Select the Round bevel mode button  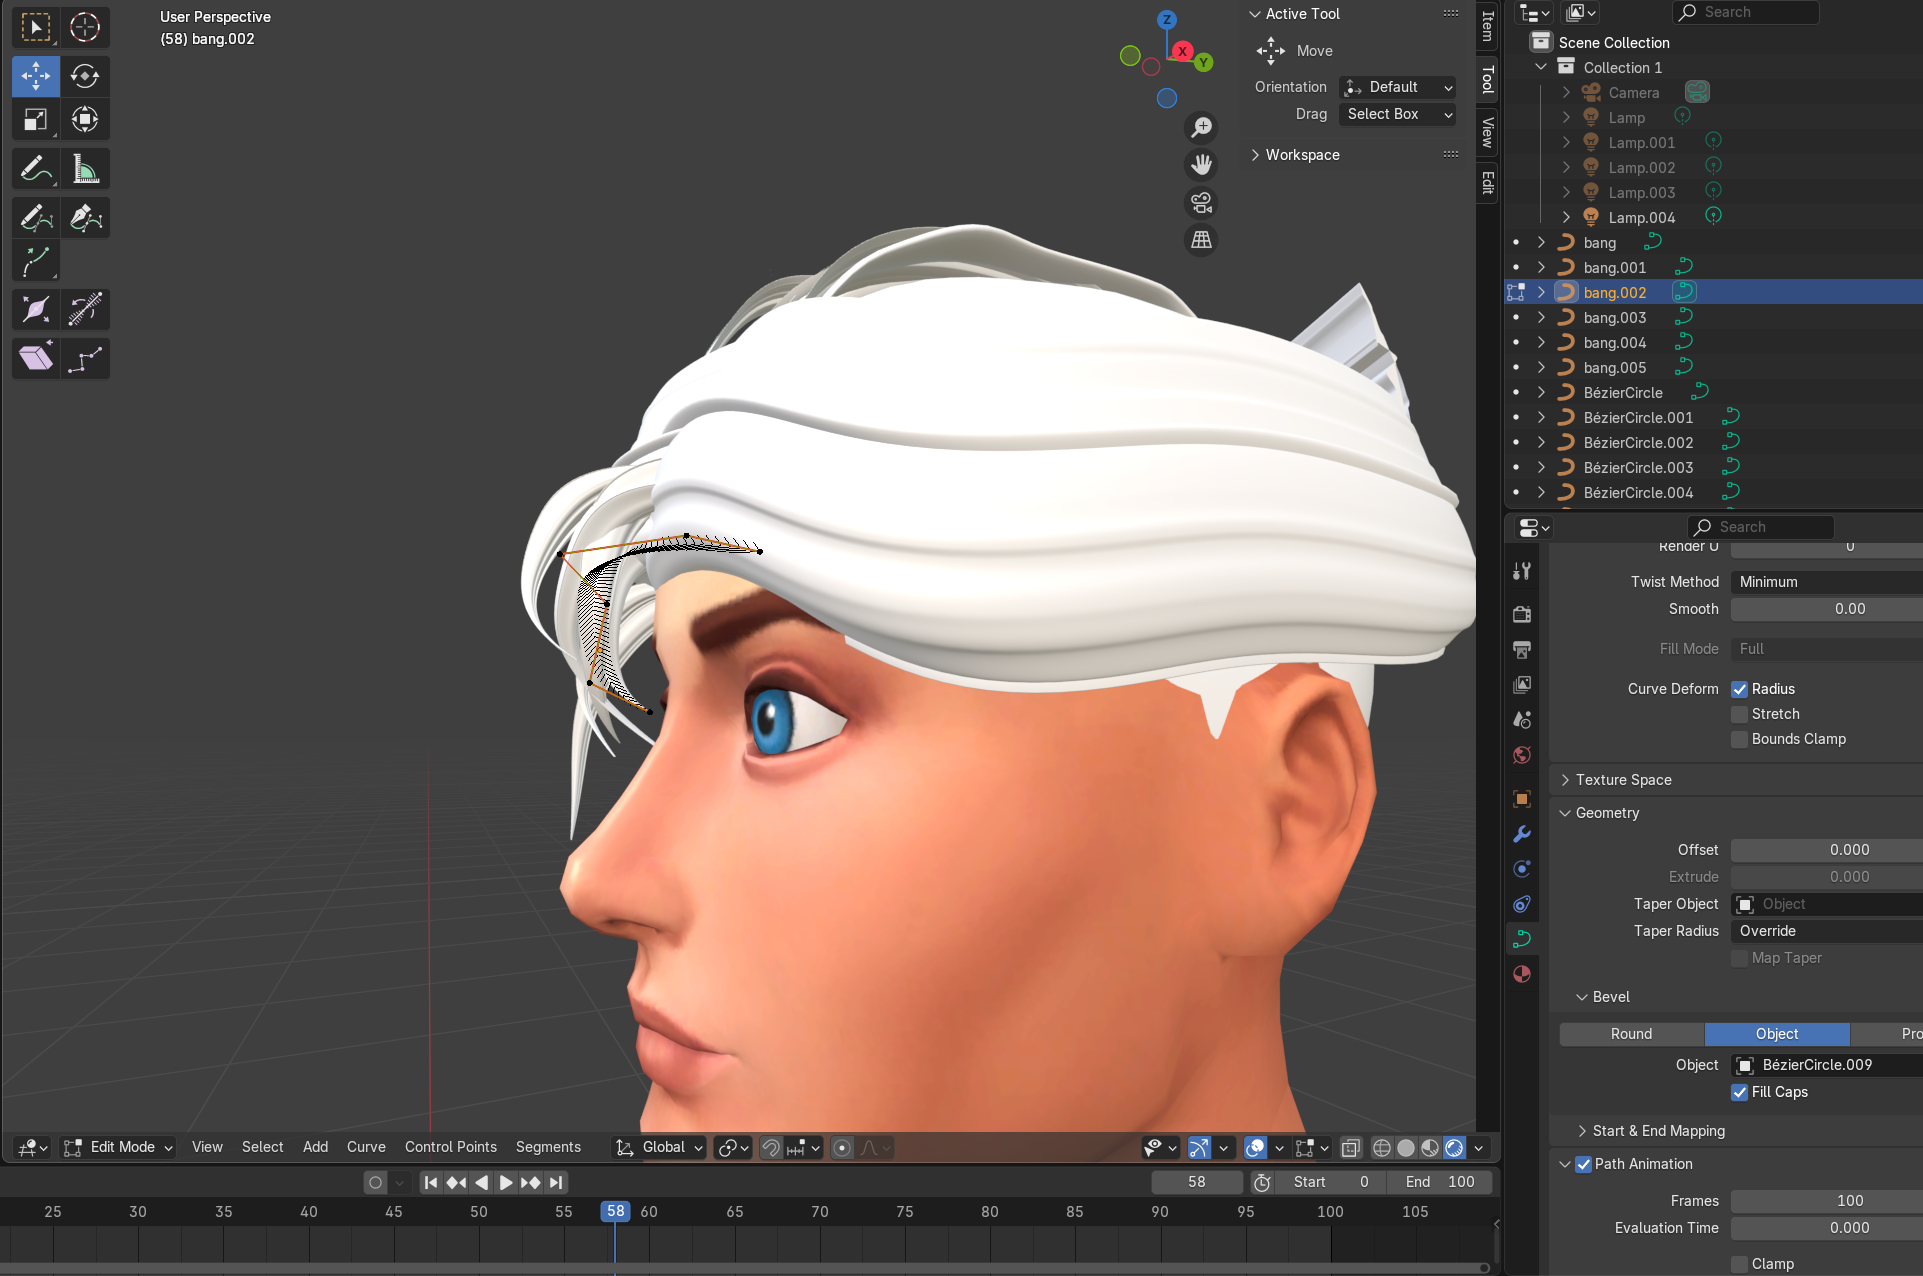click(1631, 1034)
